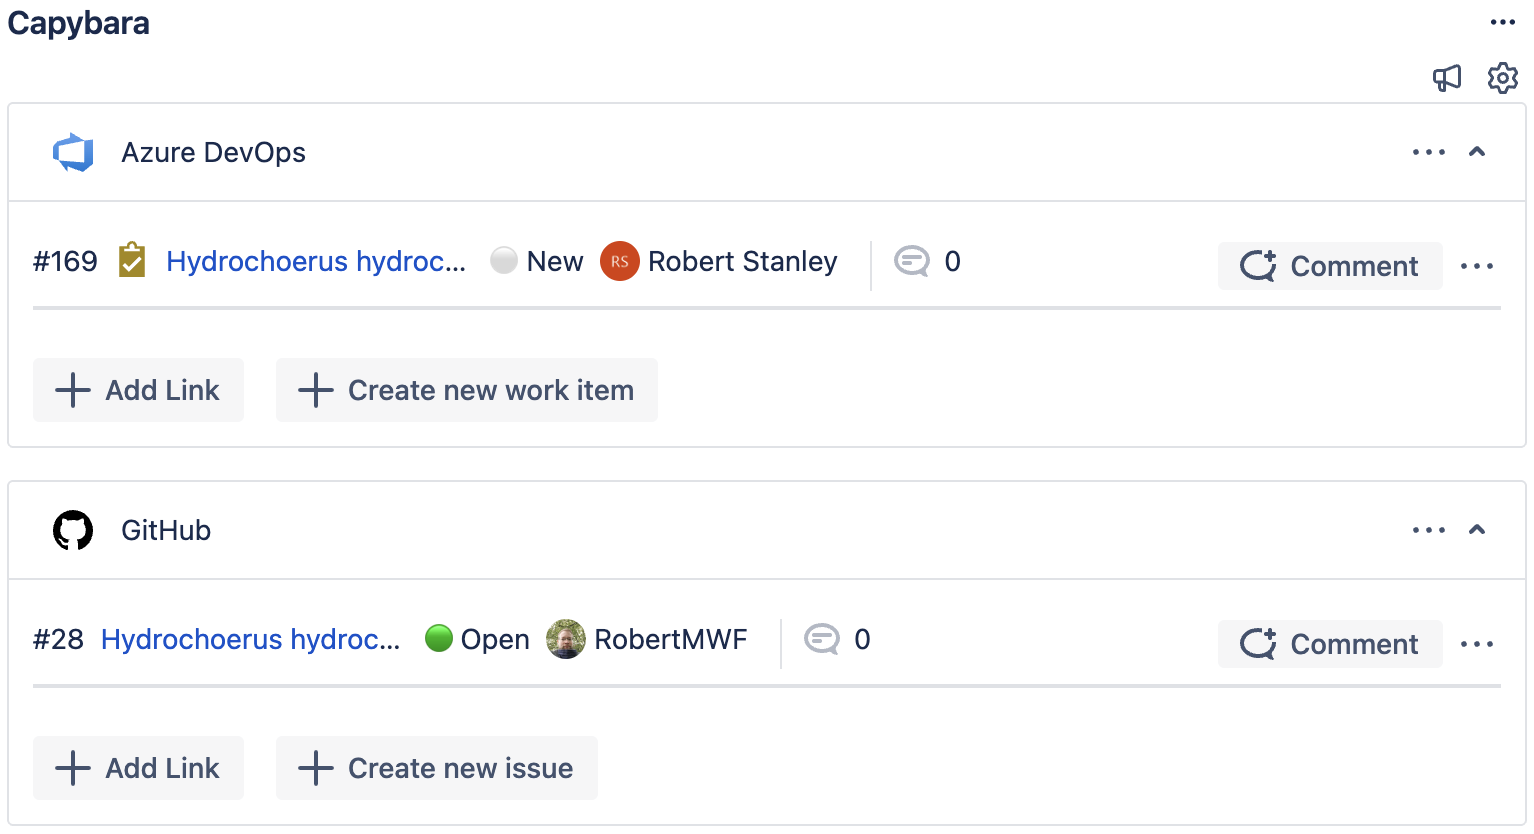Viewport: 1534px width, 834px height.
Task: Click the comment bubble icon for issue #28
Action: pos(821,640)
